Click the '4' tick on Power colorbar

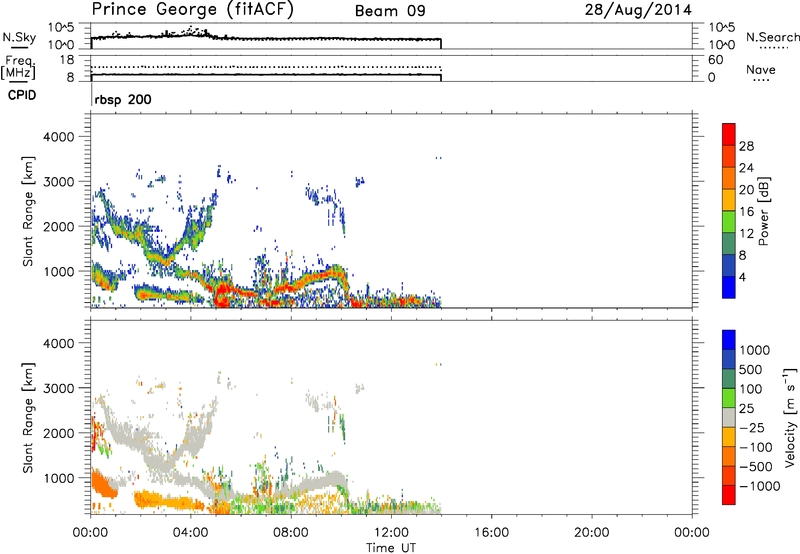pyautogui.click(x=742, y=277)
